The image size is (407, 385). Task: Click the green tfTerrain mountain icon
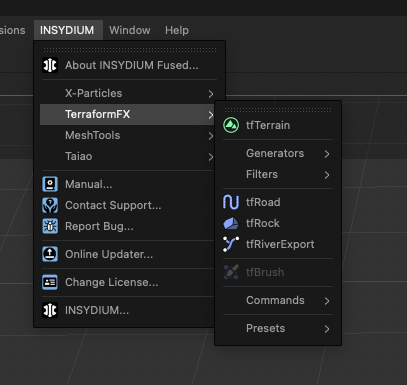[x=231, y=125]
